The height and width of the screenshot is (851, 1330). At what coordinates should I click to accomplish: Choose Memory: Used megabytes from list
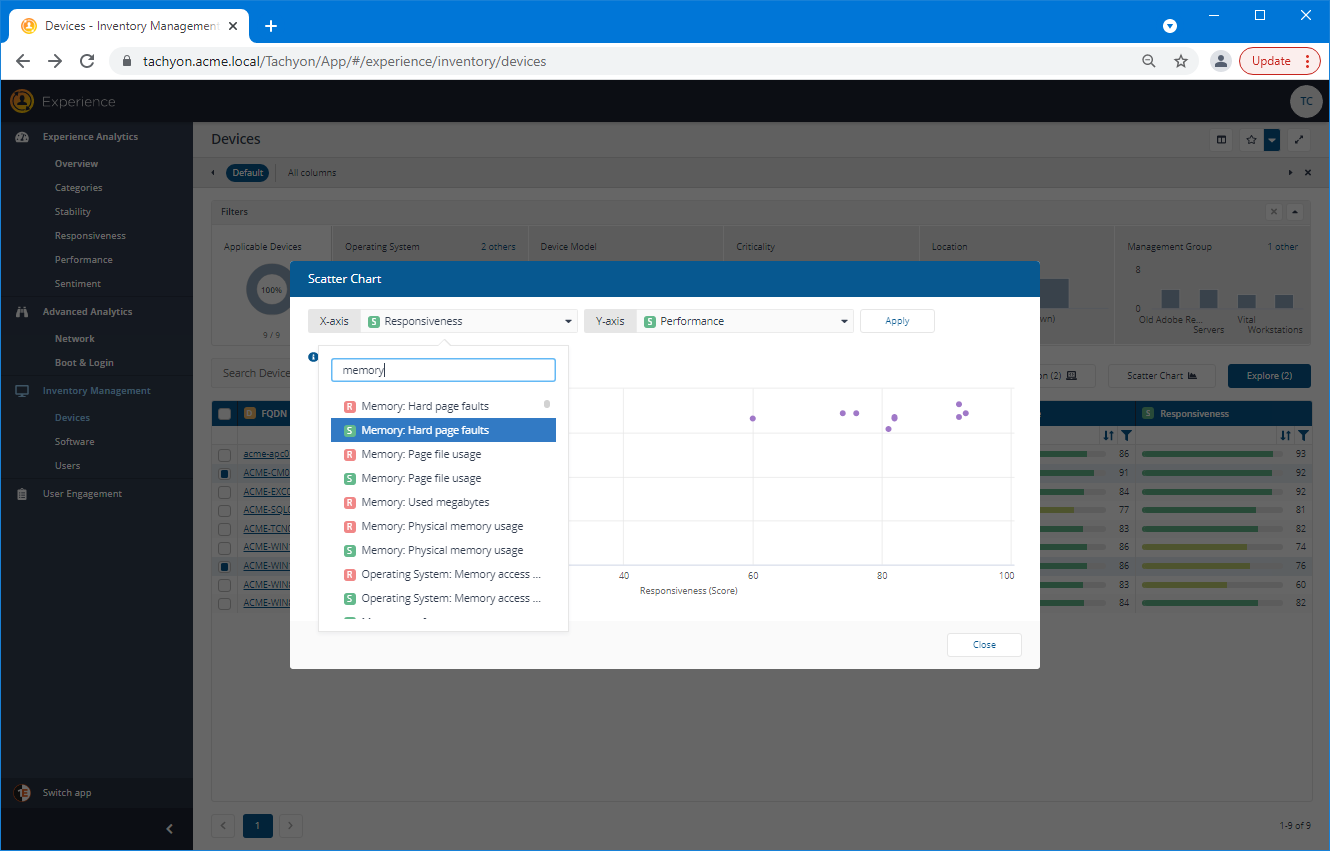click(443, 502)
